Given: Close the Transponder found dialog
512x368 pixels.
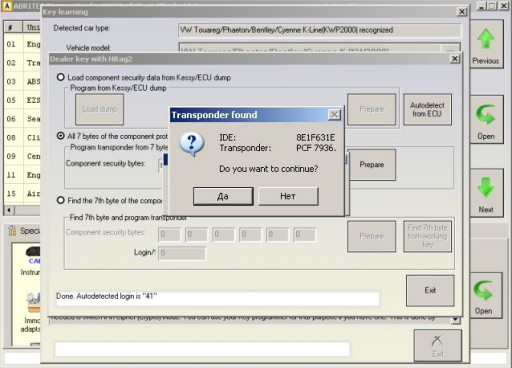Looking at the screenshot, I should point(334,115).
